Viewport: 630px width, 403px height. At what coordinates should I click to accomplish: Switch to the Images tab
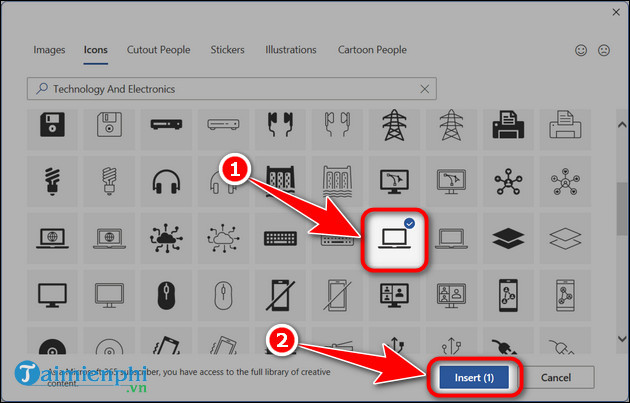tap(49, 49)
